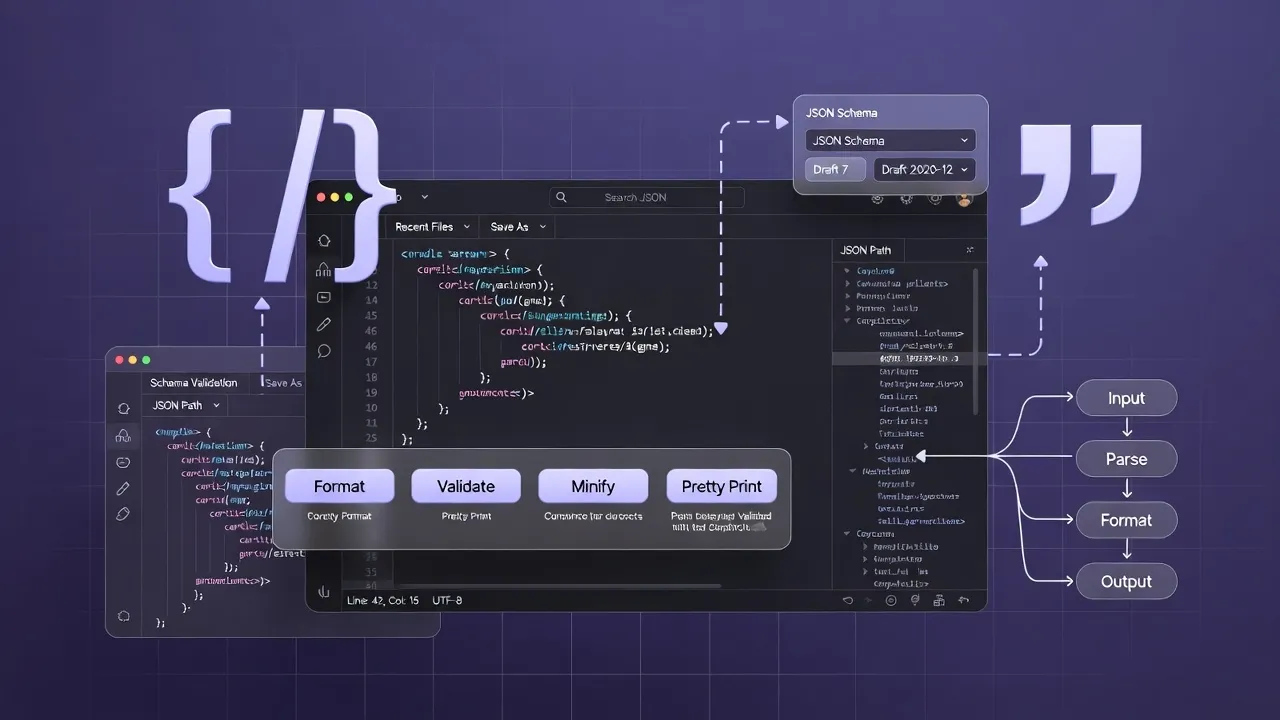
Task: Click the undo arrow icon in the status bar
Action: click(964, 600)
